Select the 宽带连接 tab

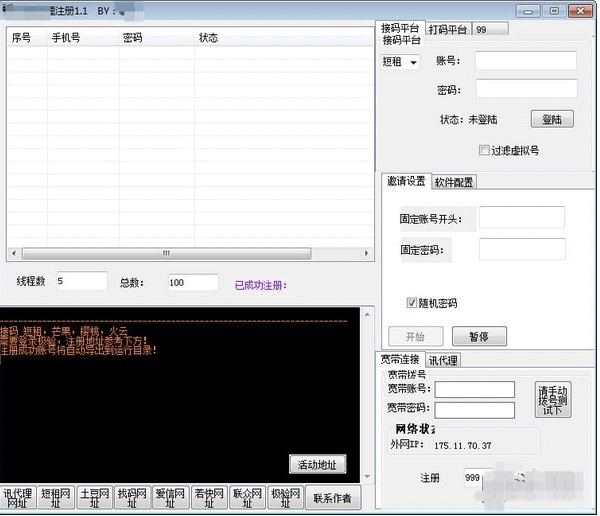click(x=400, y=359)
